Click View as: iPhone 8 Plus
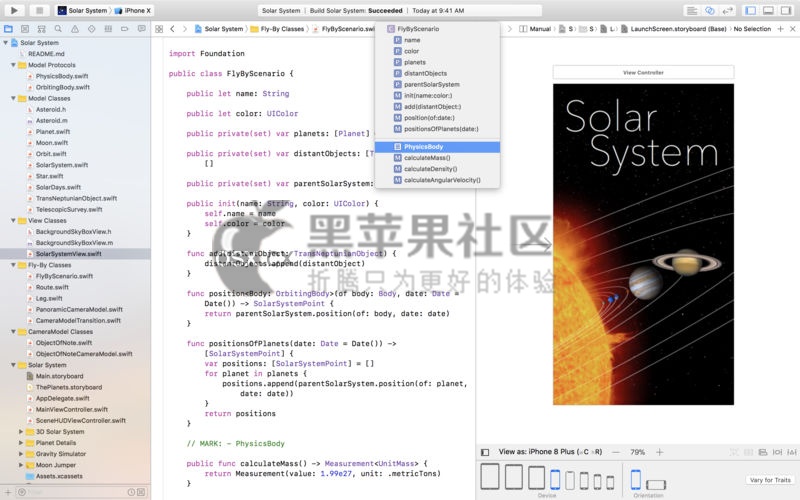 [550, 452]
